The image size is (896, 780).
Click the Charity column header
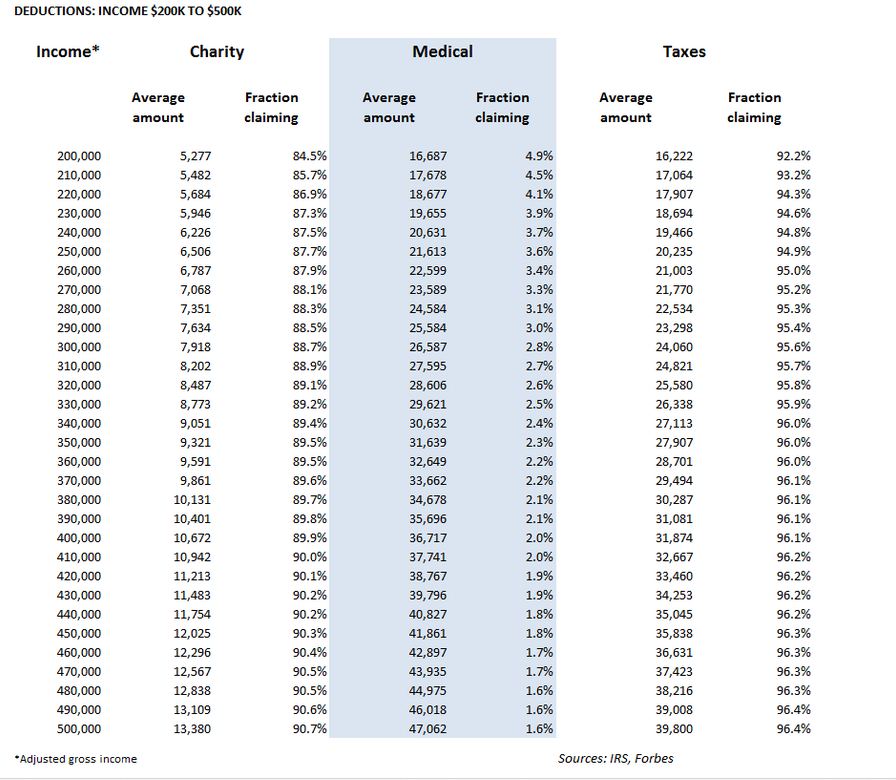pos(217,52)
